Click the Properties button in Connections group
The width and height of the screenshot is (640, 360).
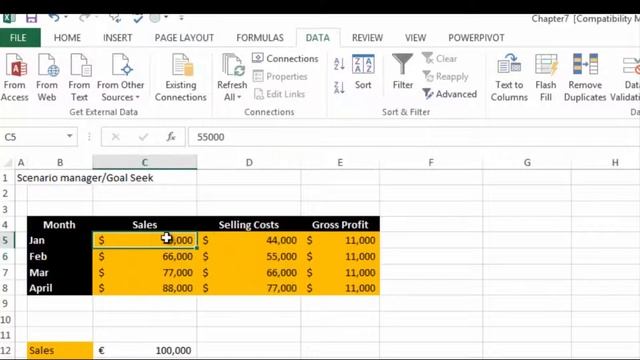(280, 76)
